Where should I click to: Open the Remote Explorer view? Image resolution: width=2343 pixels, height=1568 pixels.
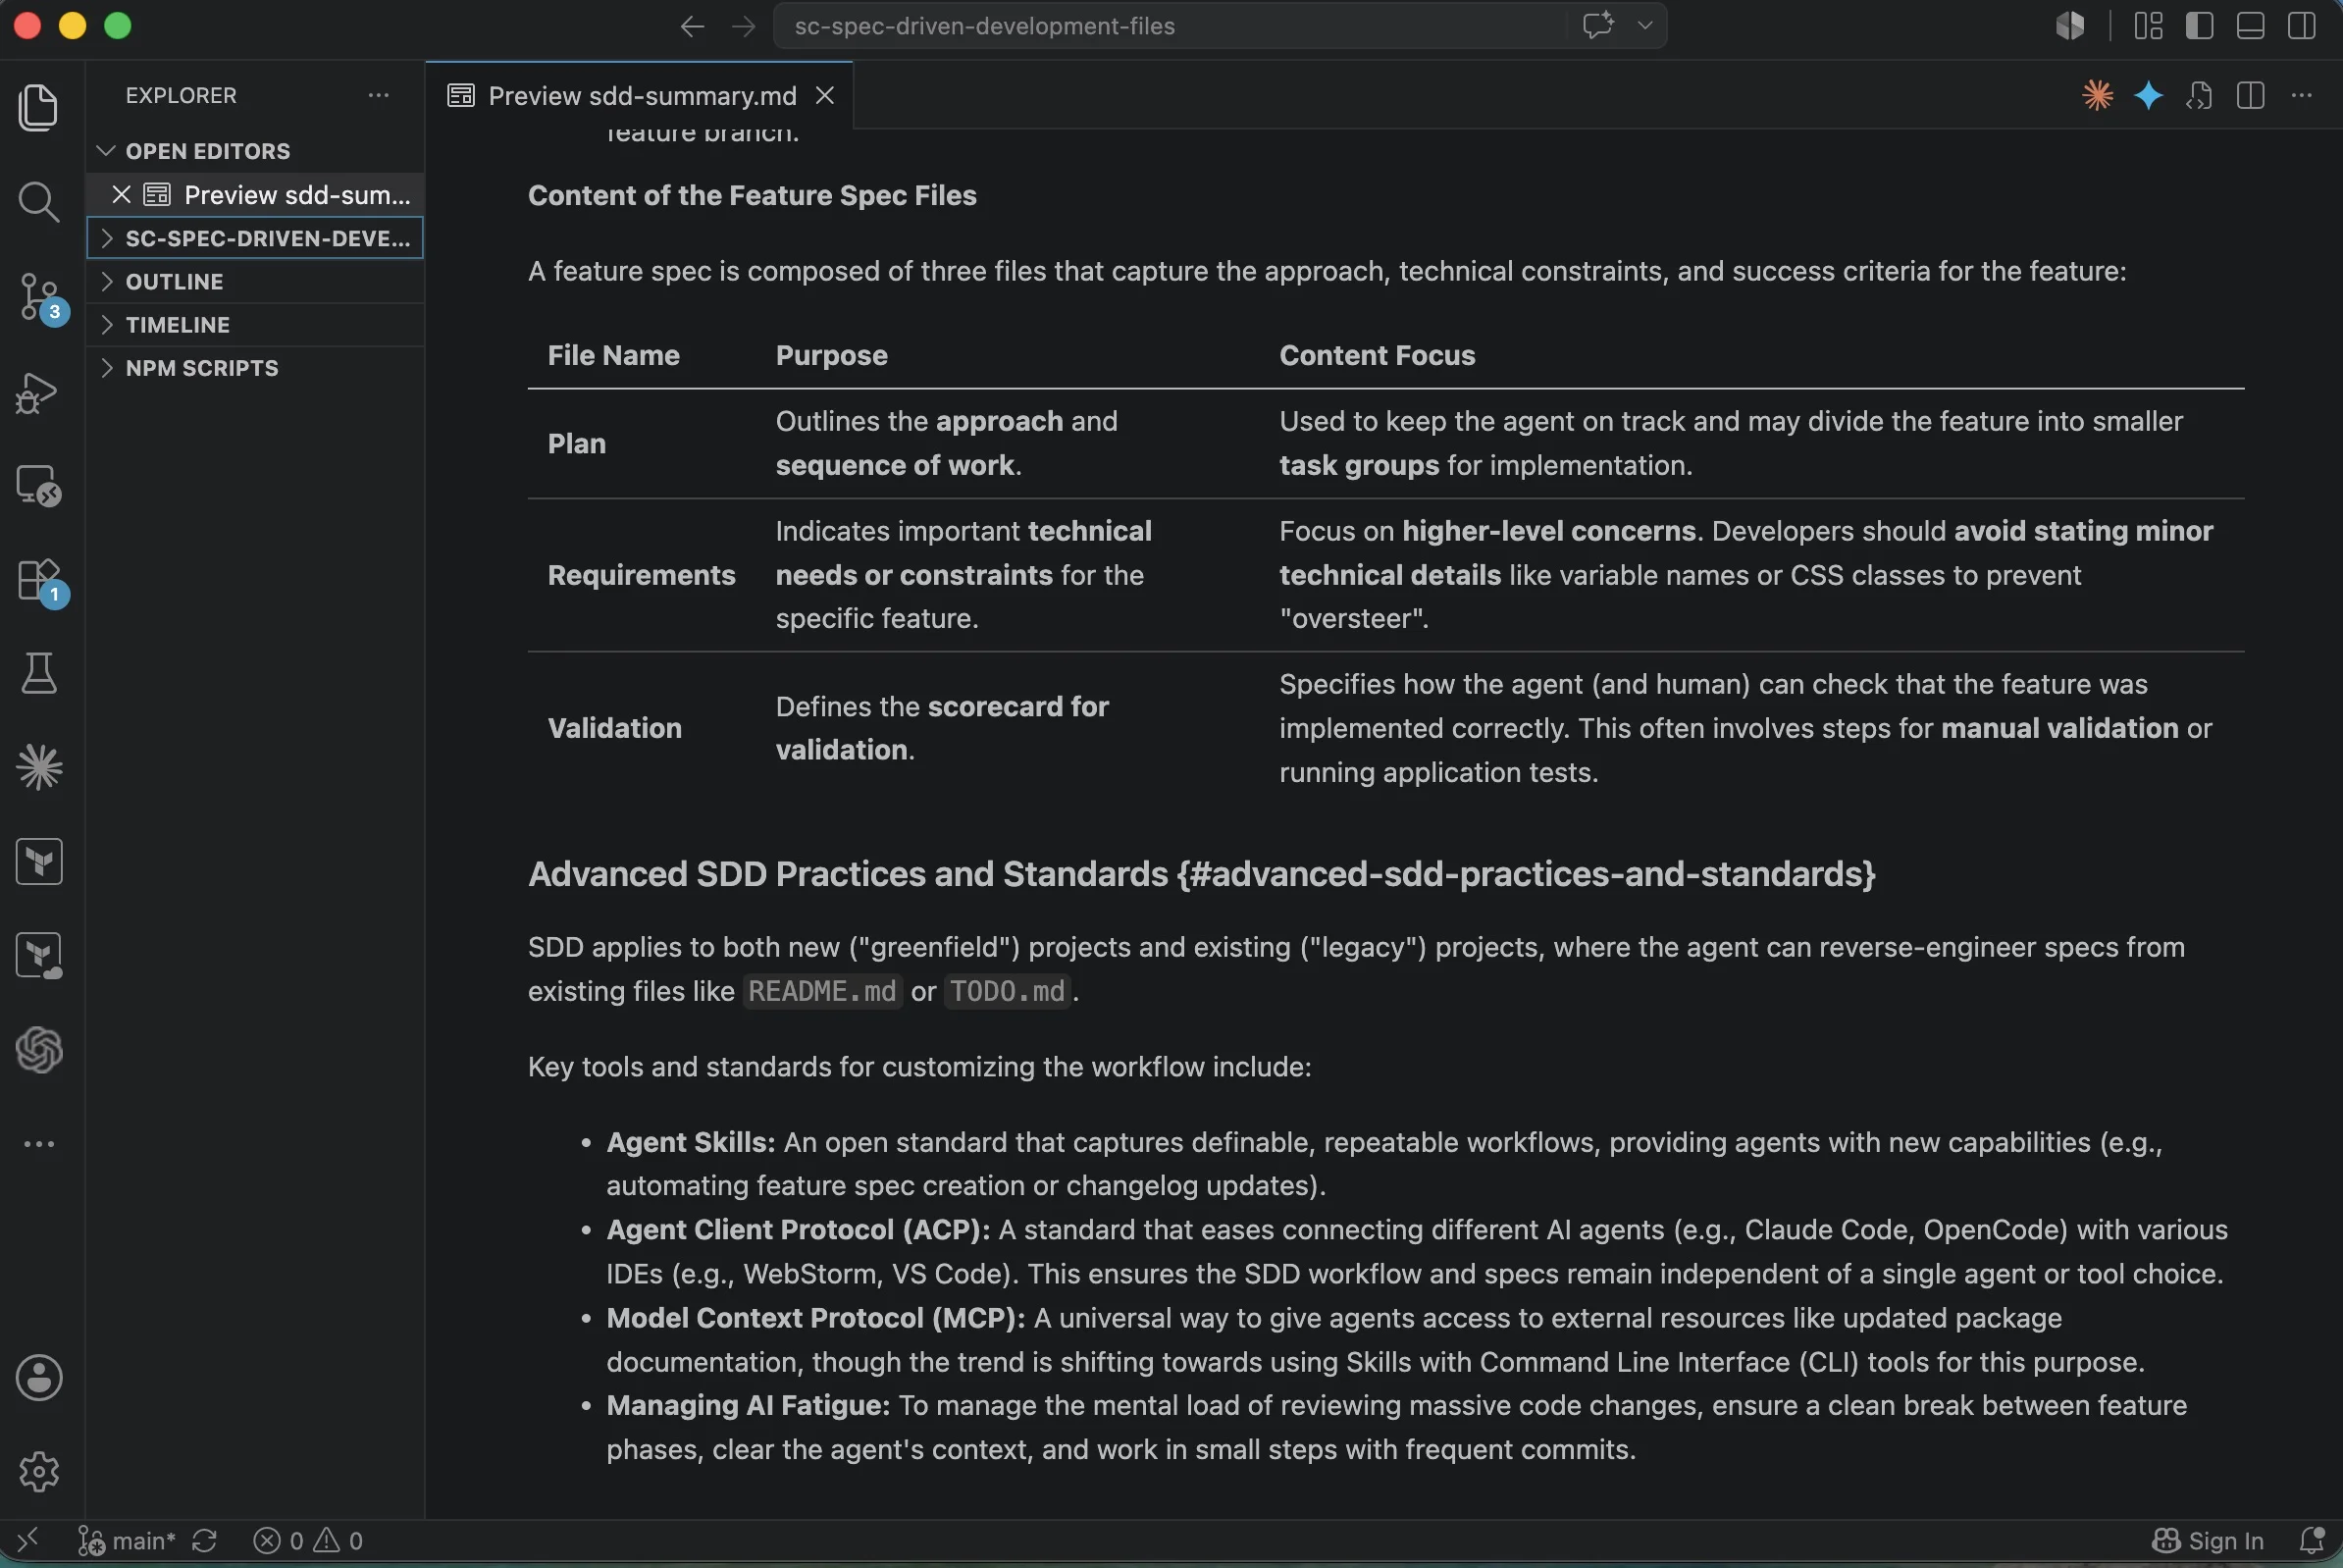39,486
